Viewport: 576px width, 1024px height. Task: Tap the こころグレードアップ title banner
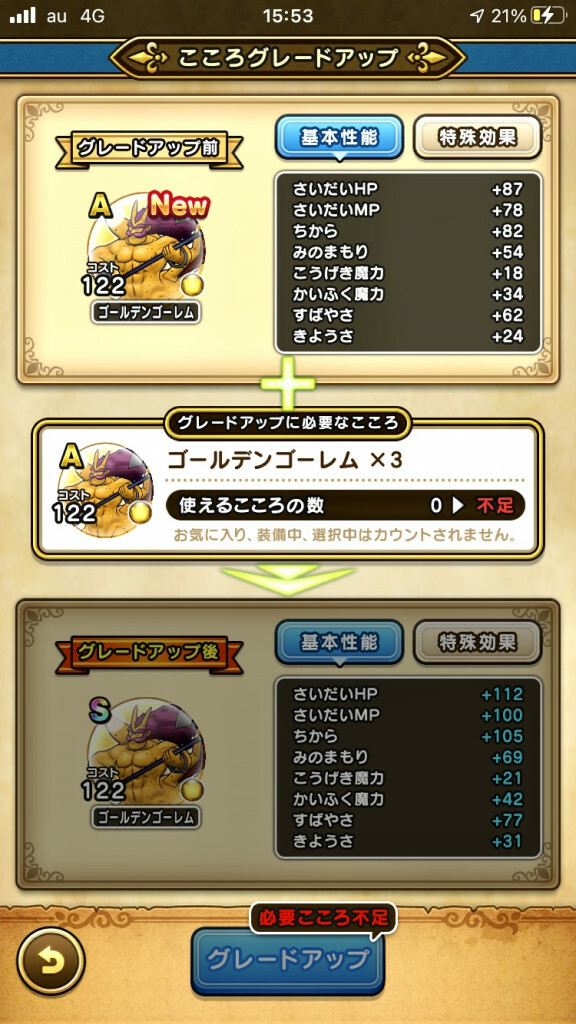[287, 58]
